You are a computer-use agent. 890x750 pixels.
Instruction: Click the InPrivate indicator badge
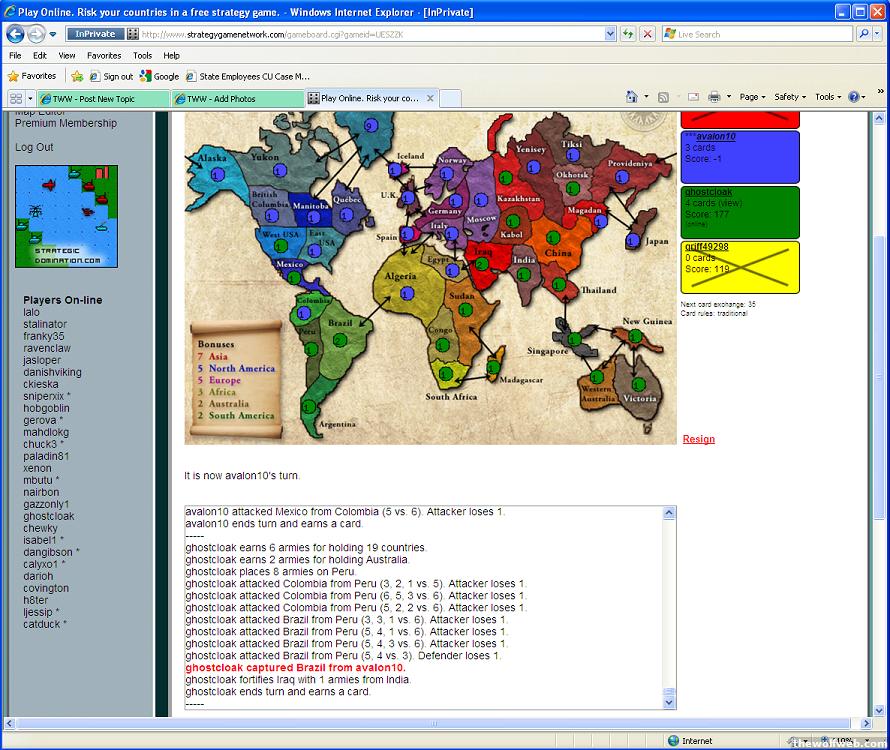95,34
